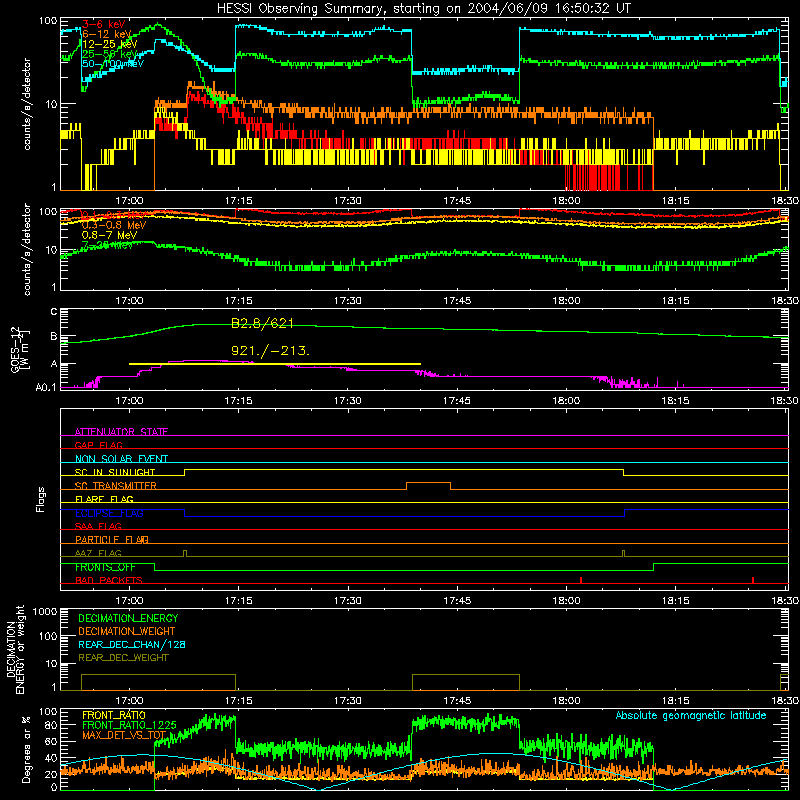The height and width of the screenshot is (800, 800).
Task: Select the SAA_FLAG label
Action: pos(98,526)
